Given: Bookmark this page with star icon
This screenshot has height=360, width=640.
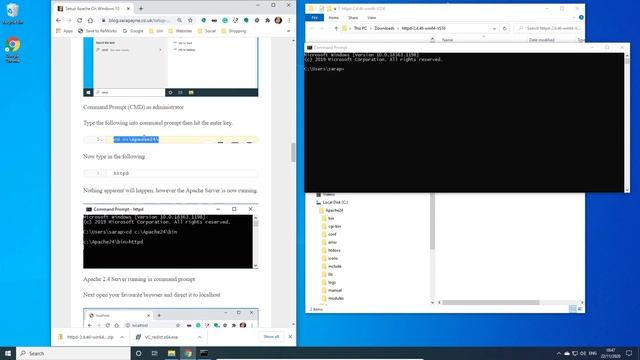Looking at the screenshot, I should (x=190, y=20).
